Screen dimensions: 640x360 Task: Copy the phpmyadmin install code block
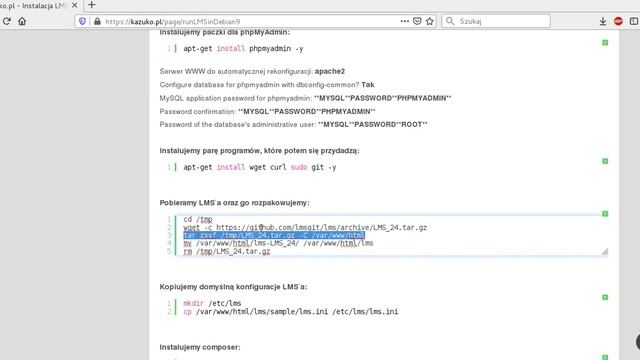pos(605,42)
